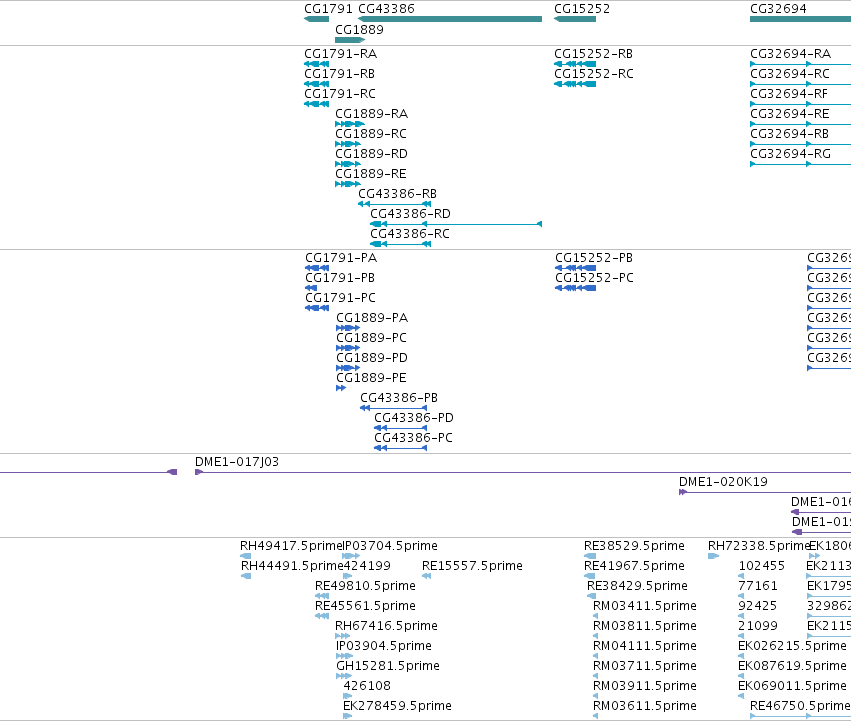
Task: Click feature 424199
Action: 367,566
